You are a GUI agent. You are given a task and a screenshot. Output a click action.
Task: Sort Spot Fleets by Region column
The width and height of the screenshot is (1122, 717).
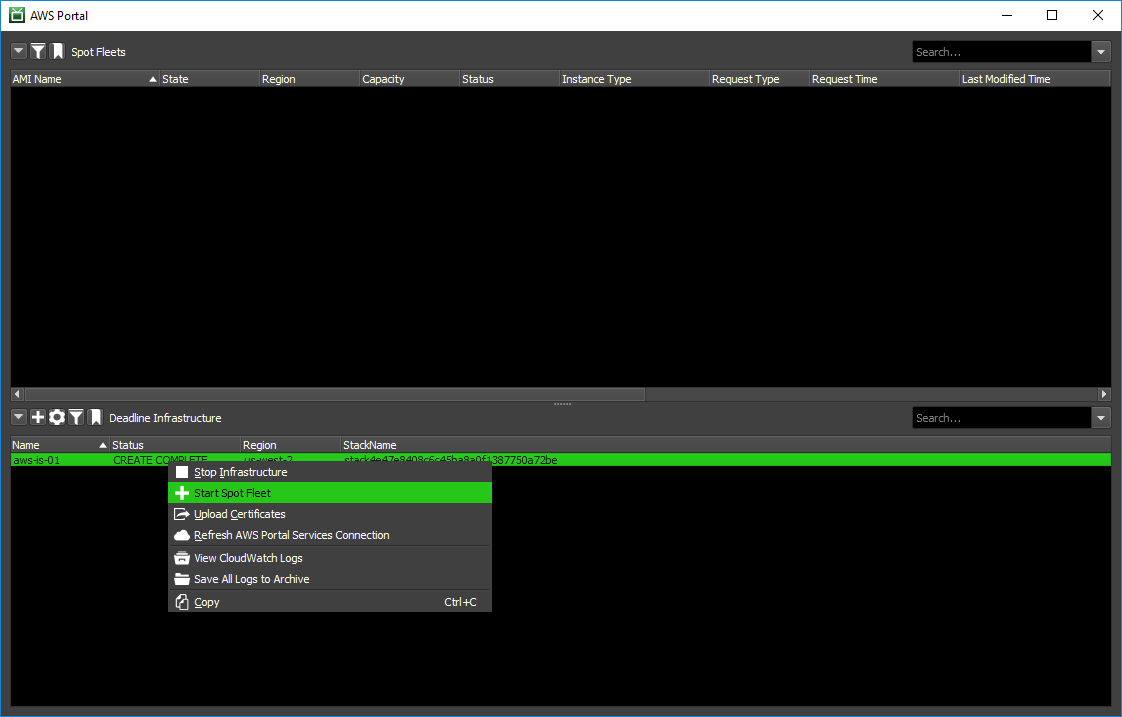point(309,79)
